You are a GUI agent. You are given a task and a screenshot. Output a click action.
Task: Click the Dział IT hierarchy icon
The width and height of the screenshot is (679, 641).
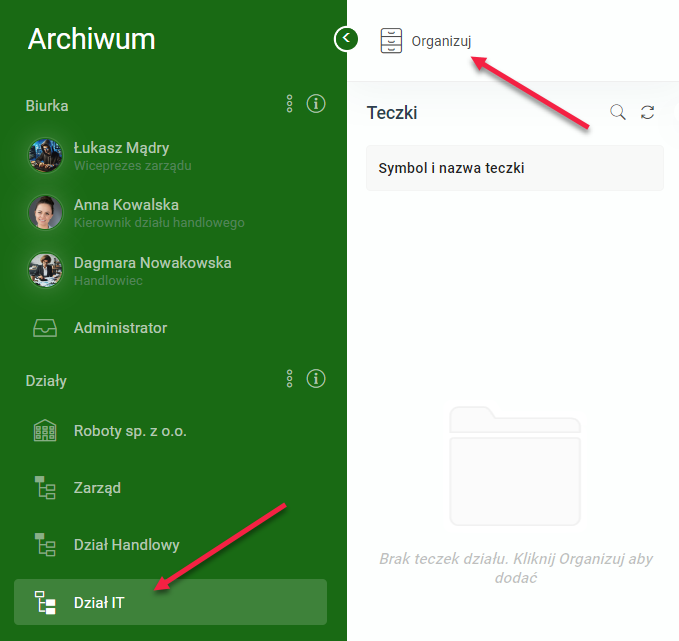pos(45,602)
